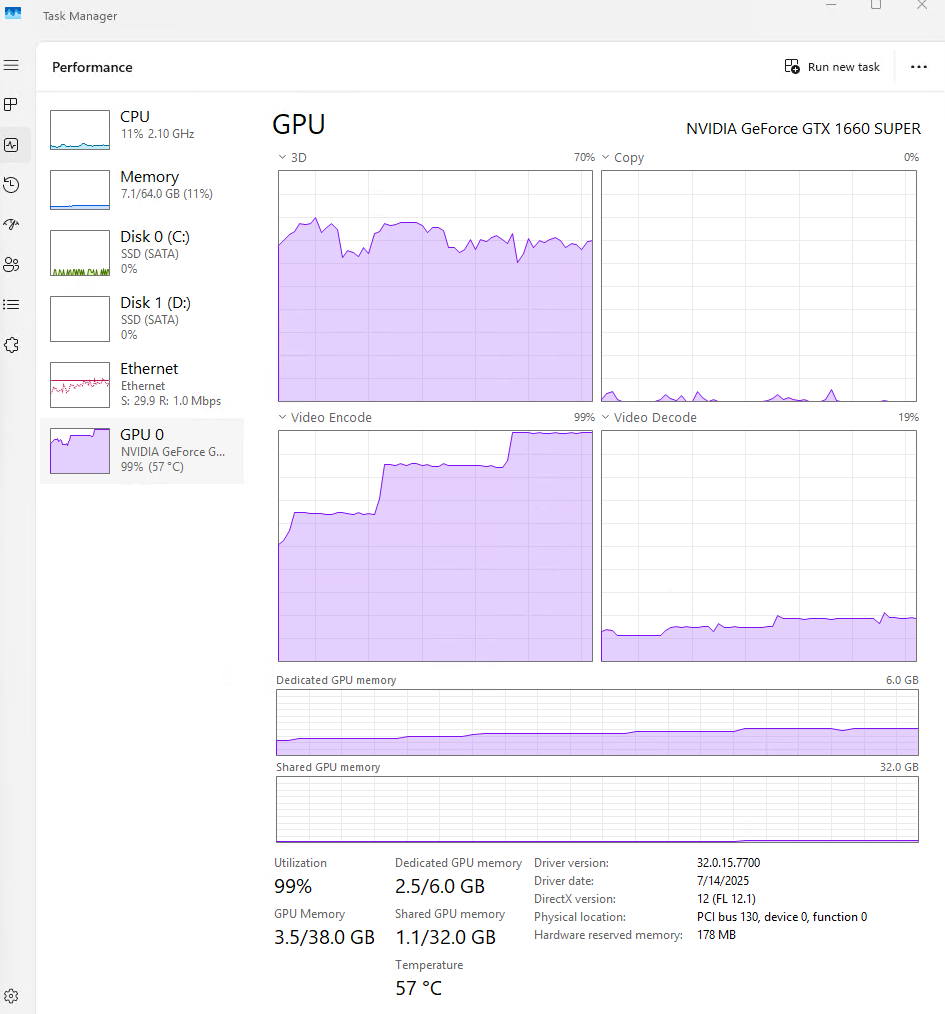Screen dimensions: 945x1014
Task: Click the 70% 3D usage label
Action: 584,157
